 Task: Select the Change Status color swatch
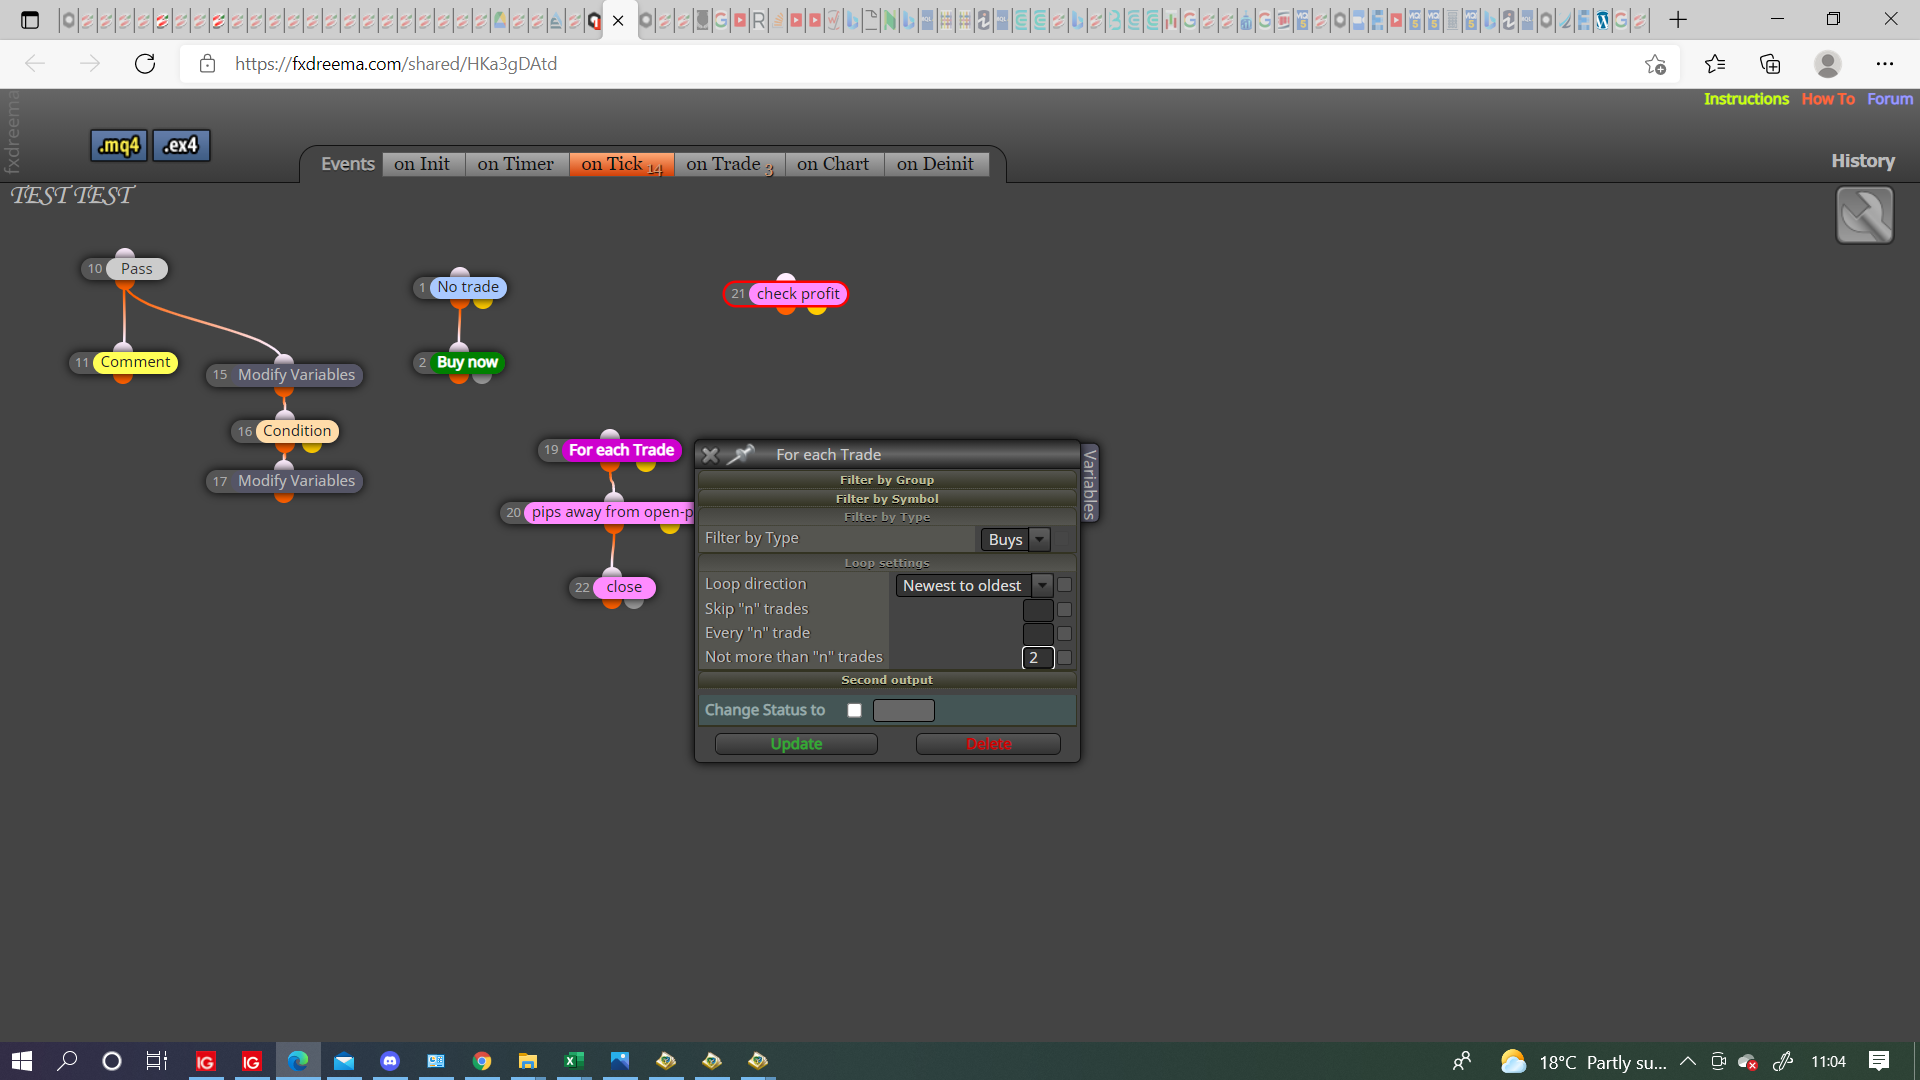coord(903,710)
